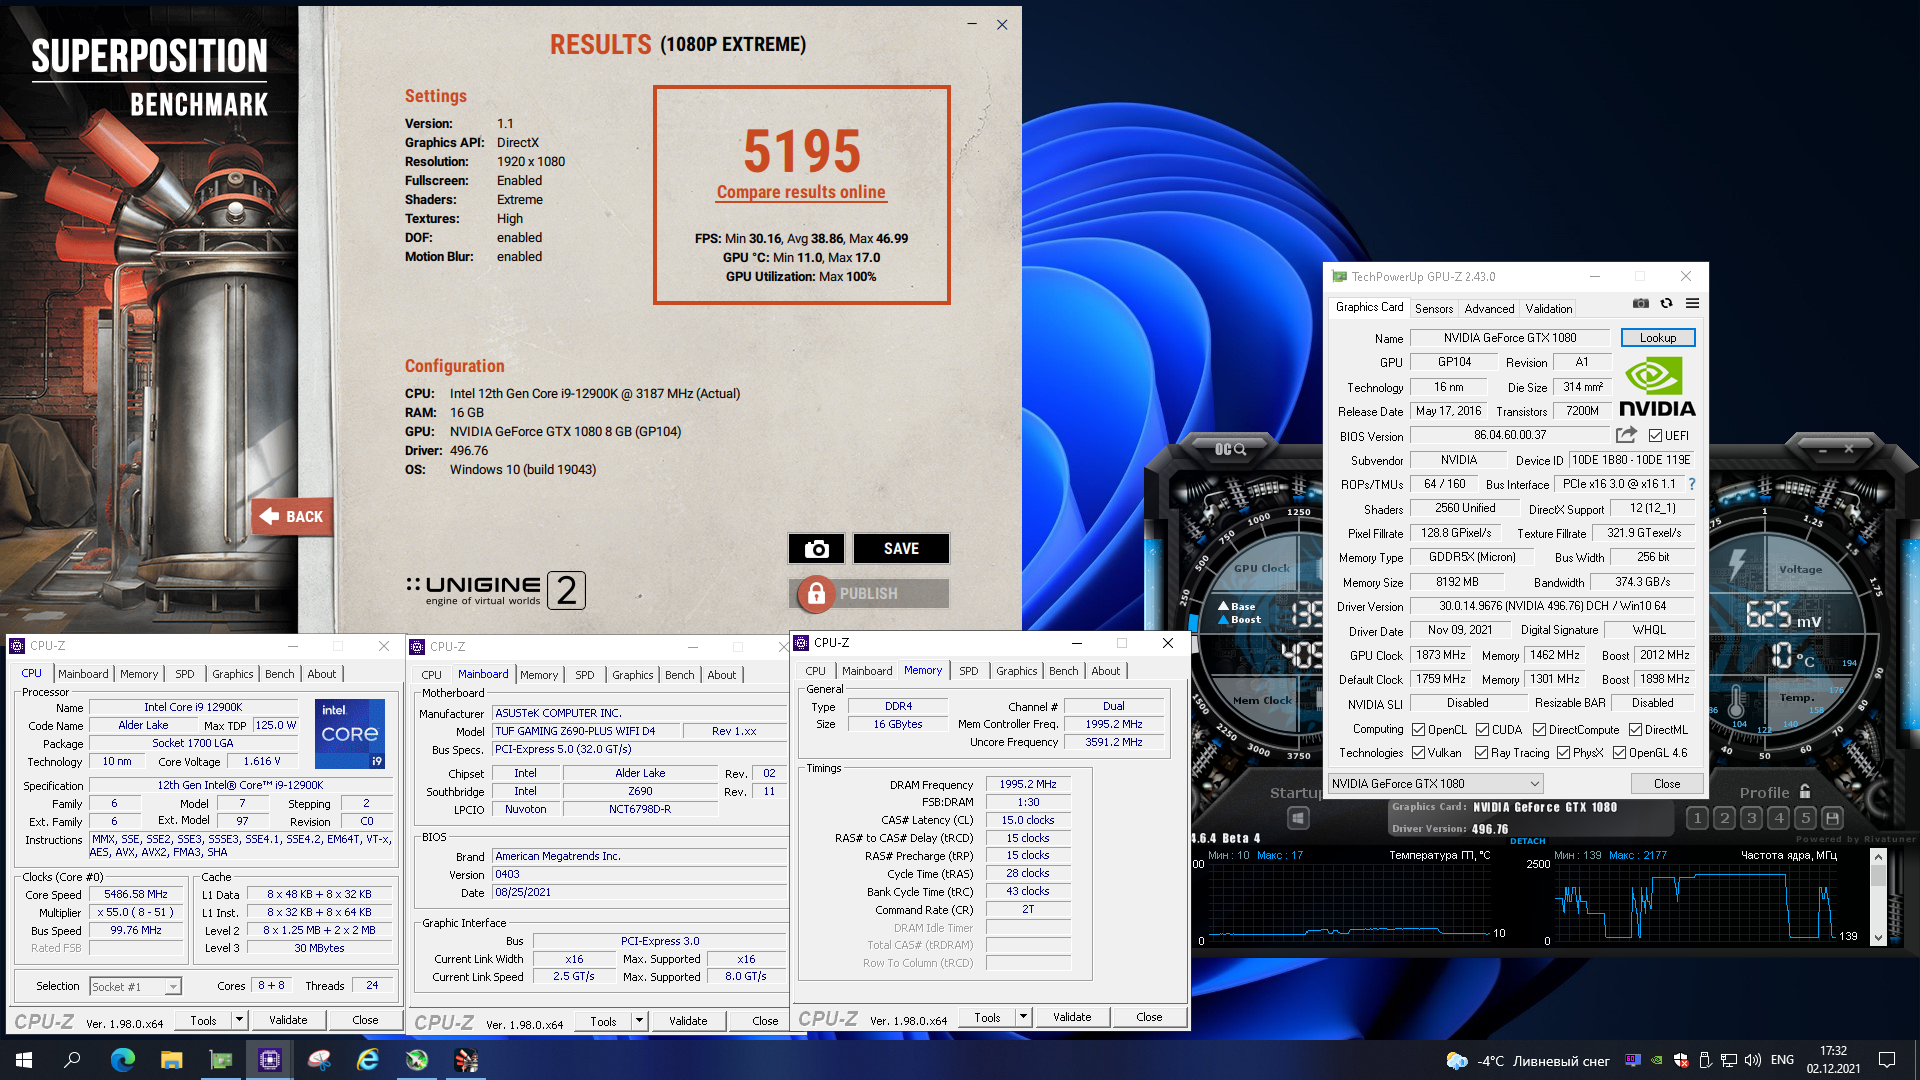The image size is (1920, 1080).
Task: Click the DETACH label in Afterburner
Action: coord(1527,841)
